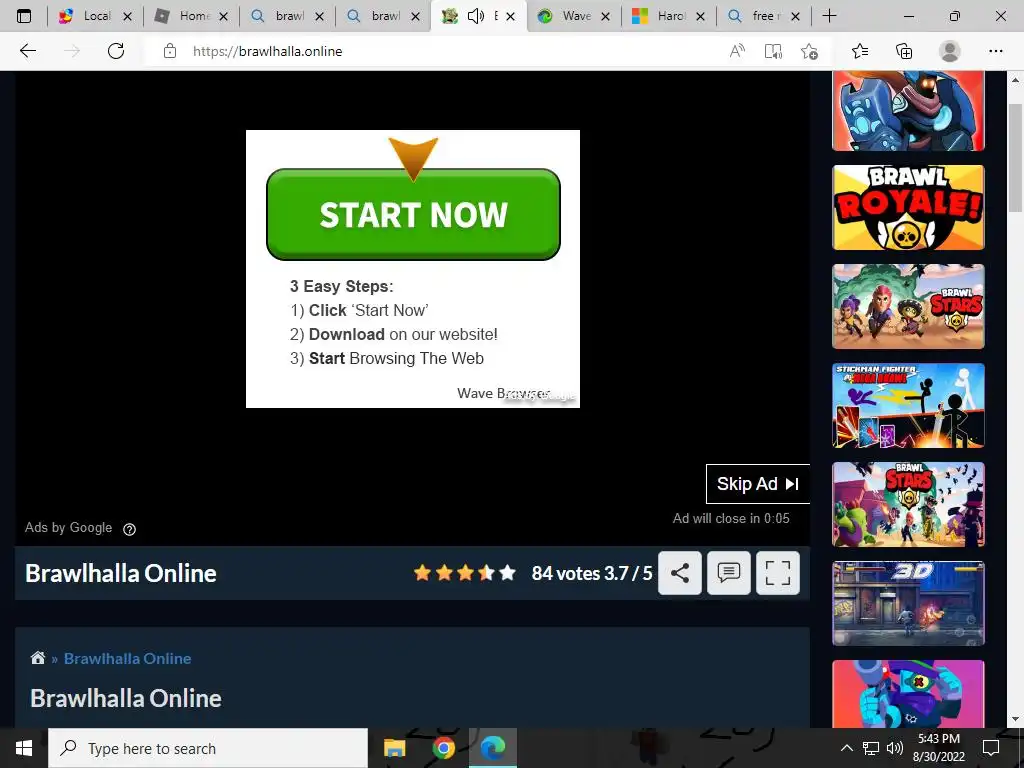Open the Action Center notifications

(991, 748)
